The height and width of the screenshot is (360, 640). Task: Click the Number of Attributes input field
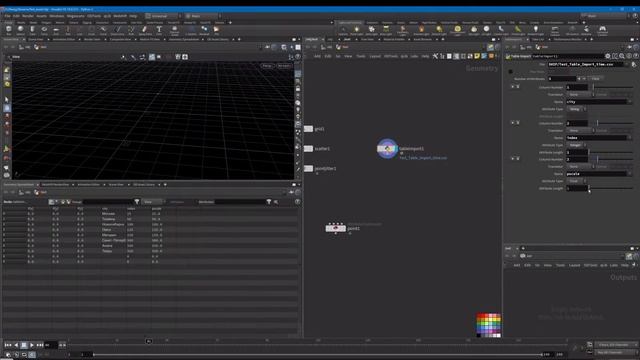pyautogui.click(x=562, y=78)
